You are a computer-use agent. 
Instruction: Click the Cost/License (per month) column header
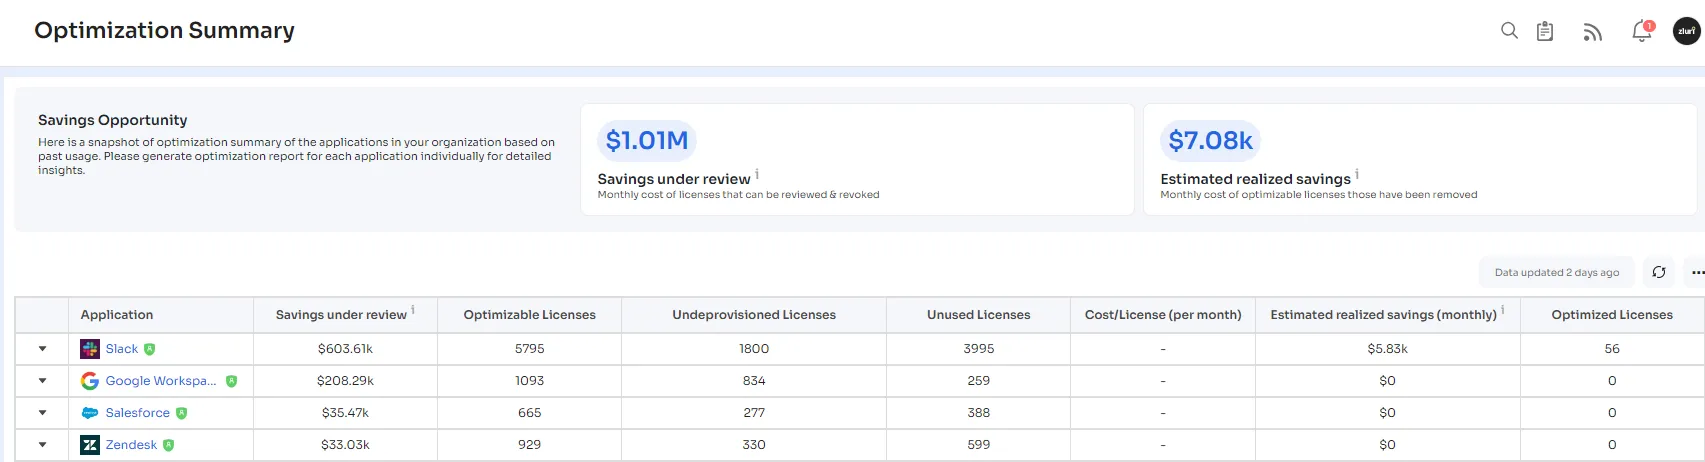pyautogui.click(x=1163, y=315)
